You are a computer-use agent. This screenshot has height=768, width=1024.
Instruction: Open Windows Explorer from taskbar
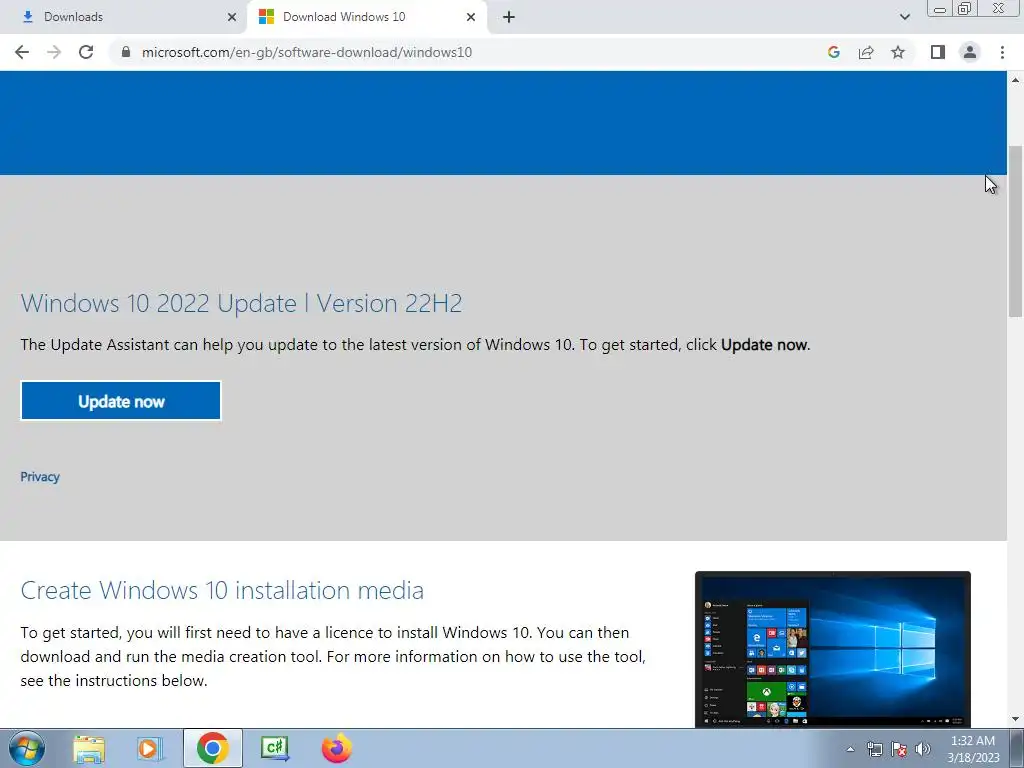point(89,748)
